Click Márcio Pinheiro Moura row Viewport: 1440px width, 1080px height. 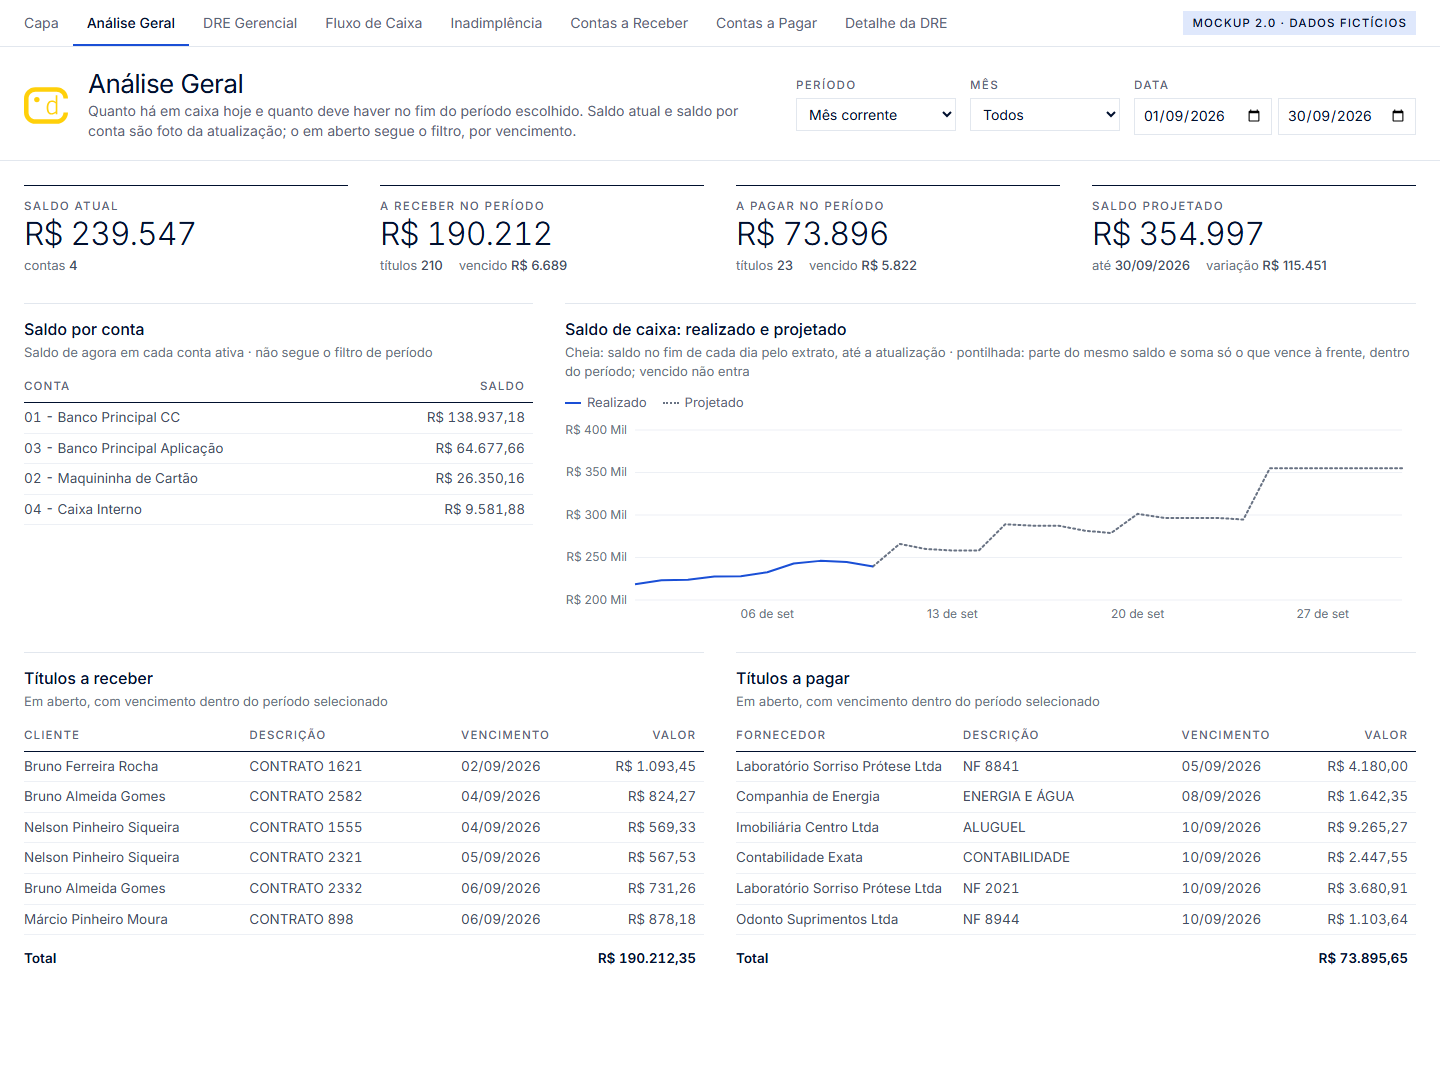point(364,920)
